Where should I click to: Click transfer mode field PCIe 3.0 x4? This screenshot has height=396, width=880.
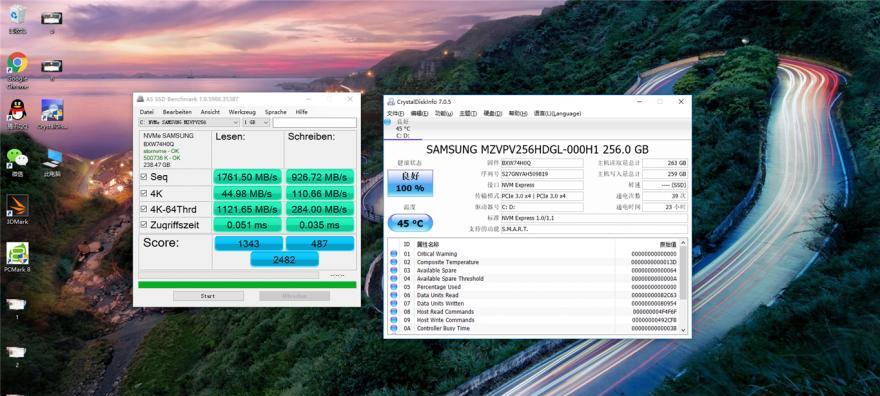542,196
